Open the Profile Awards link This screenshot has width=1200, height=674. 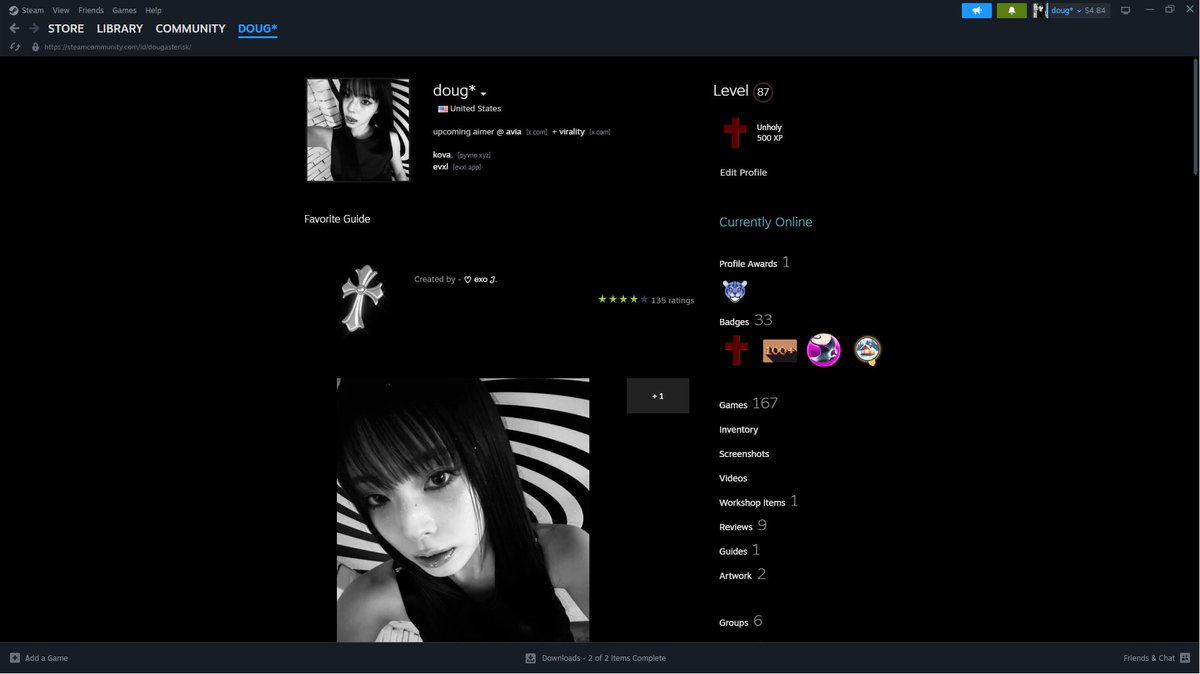(x=748, y=264)
